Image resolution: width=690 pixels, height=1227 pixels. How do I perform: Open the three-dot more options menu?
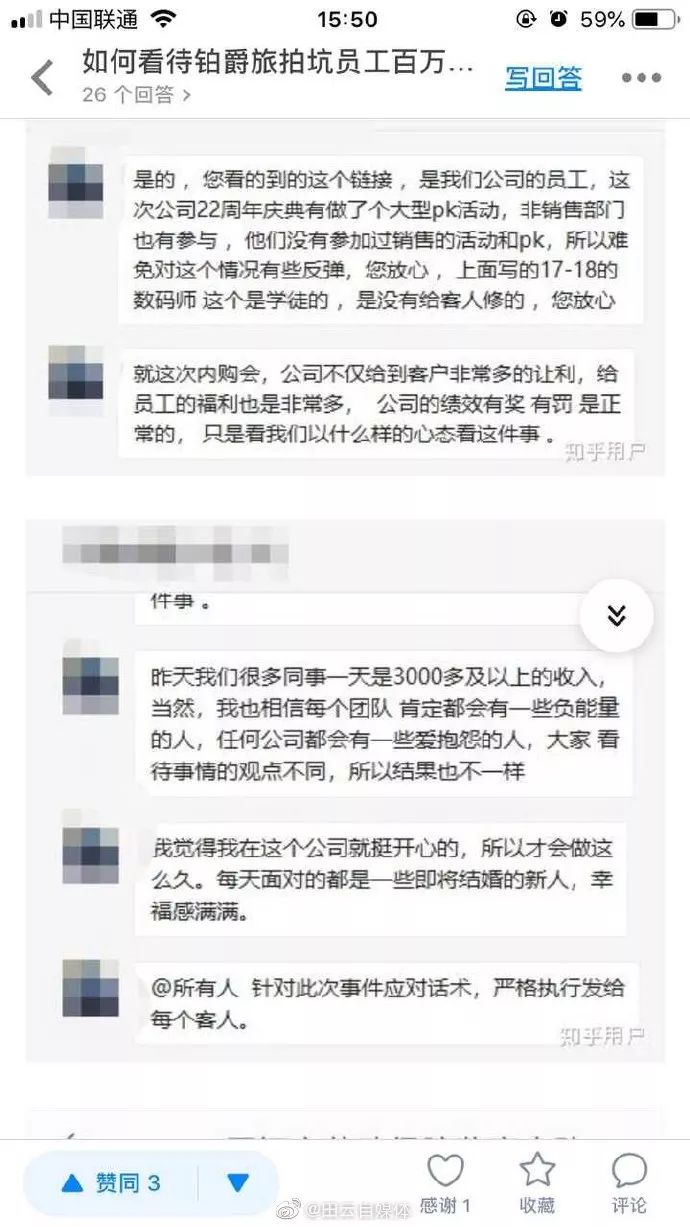click(x=642, y=78)
